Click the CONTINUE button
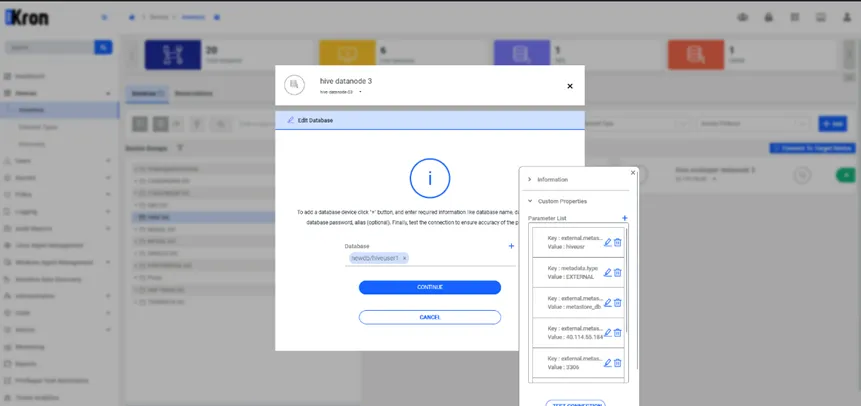Screen dimensions: 861x406 pos(430,287)
